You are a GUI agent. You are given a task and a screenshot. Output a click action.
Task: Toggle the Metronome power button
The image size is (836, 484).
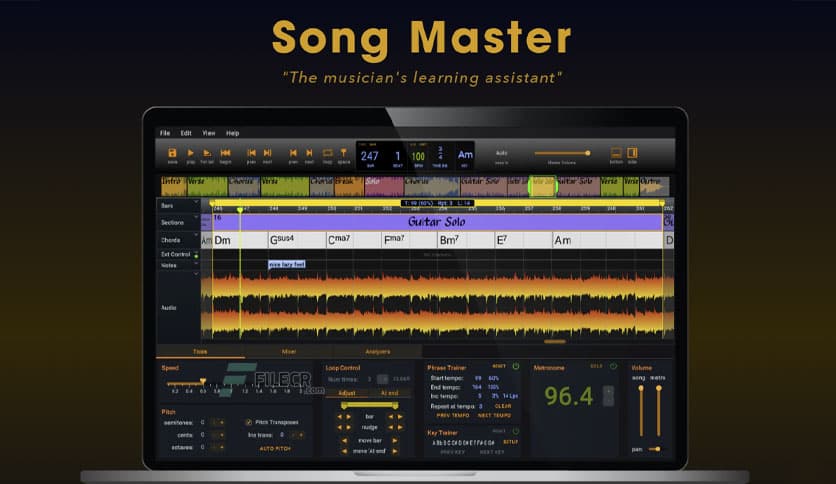(613, 367)
